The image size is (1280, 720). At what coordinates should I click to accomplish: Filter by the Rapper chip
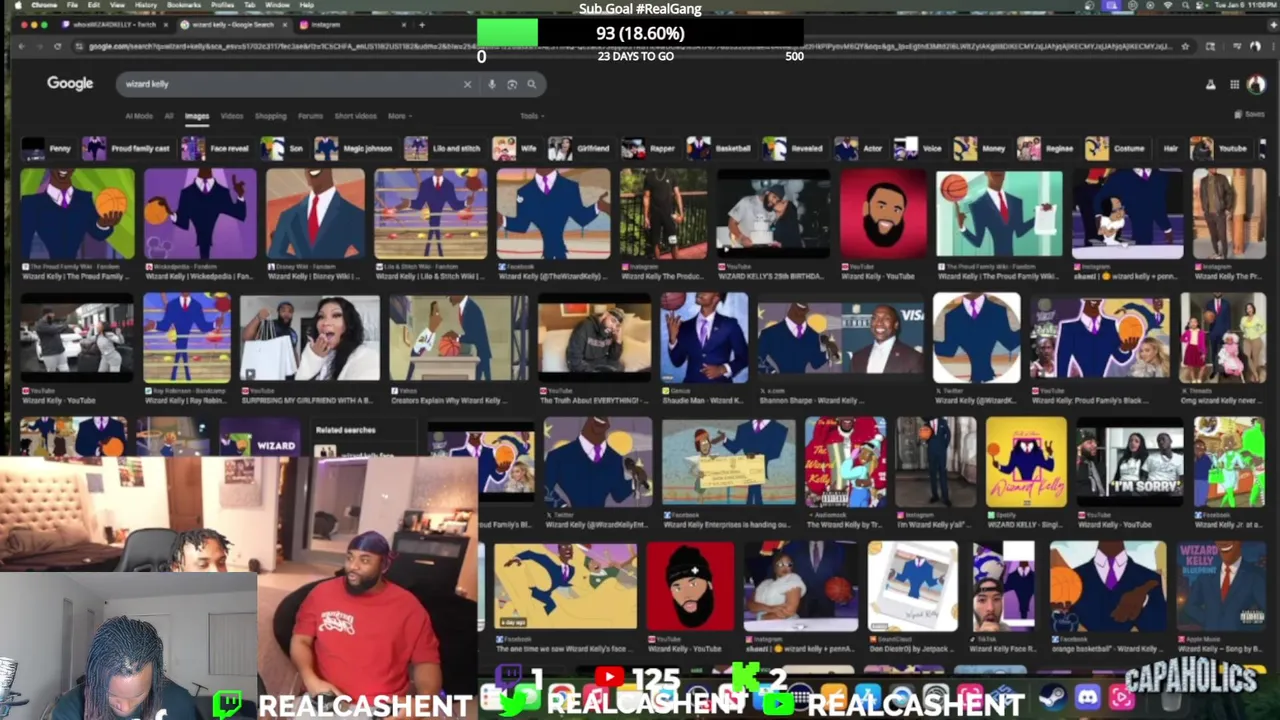[650, 149]
